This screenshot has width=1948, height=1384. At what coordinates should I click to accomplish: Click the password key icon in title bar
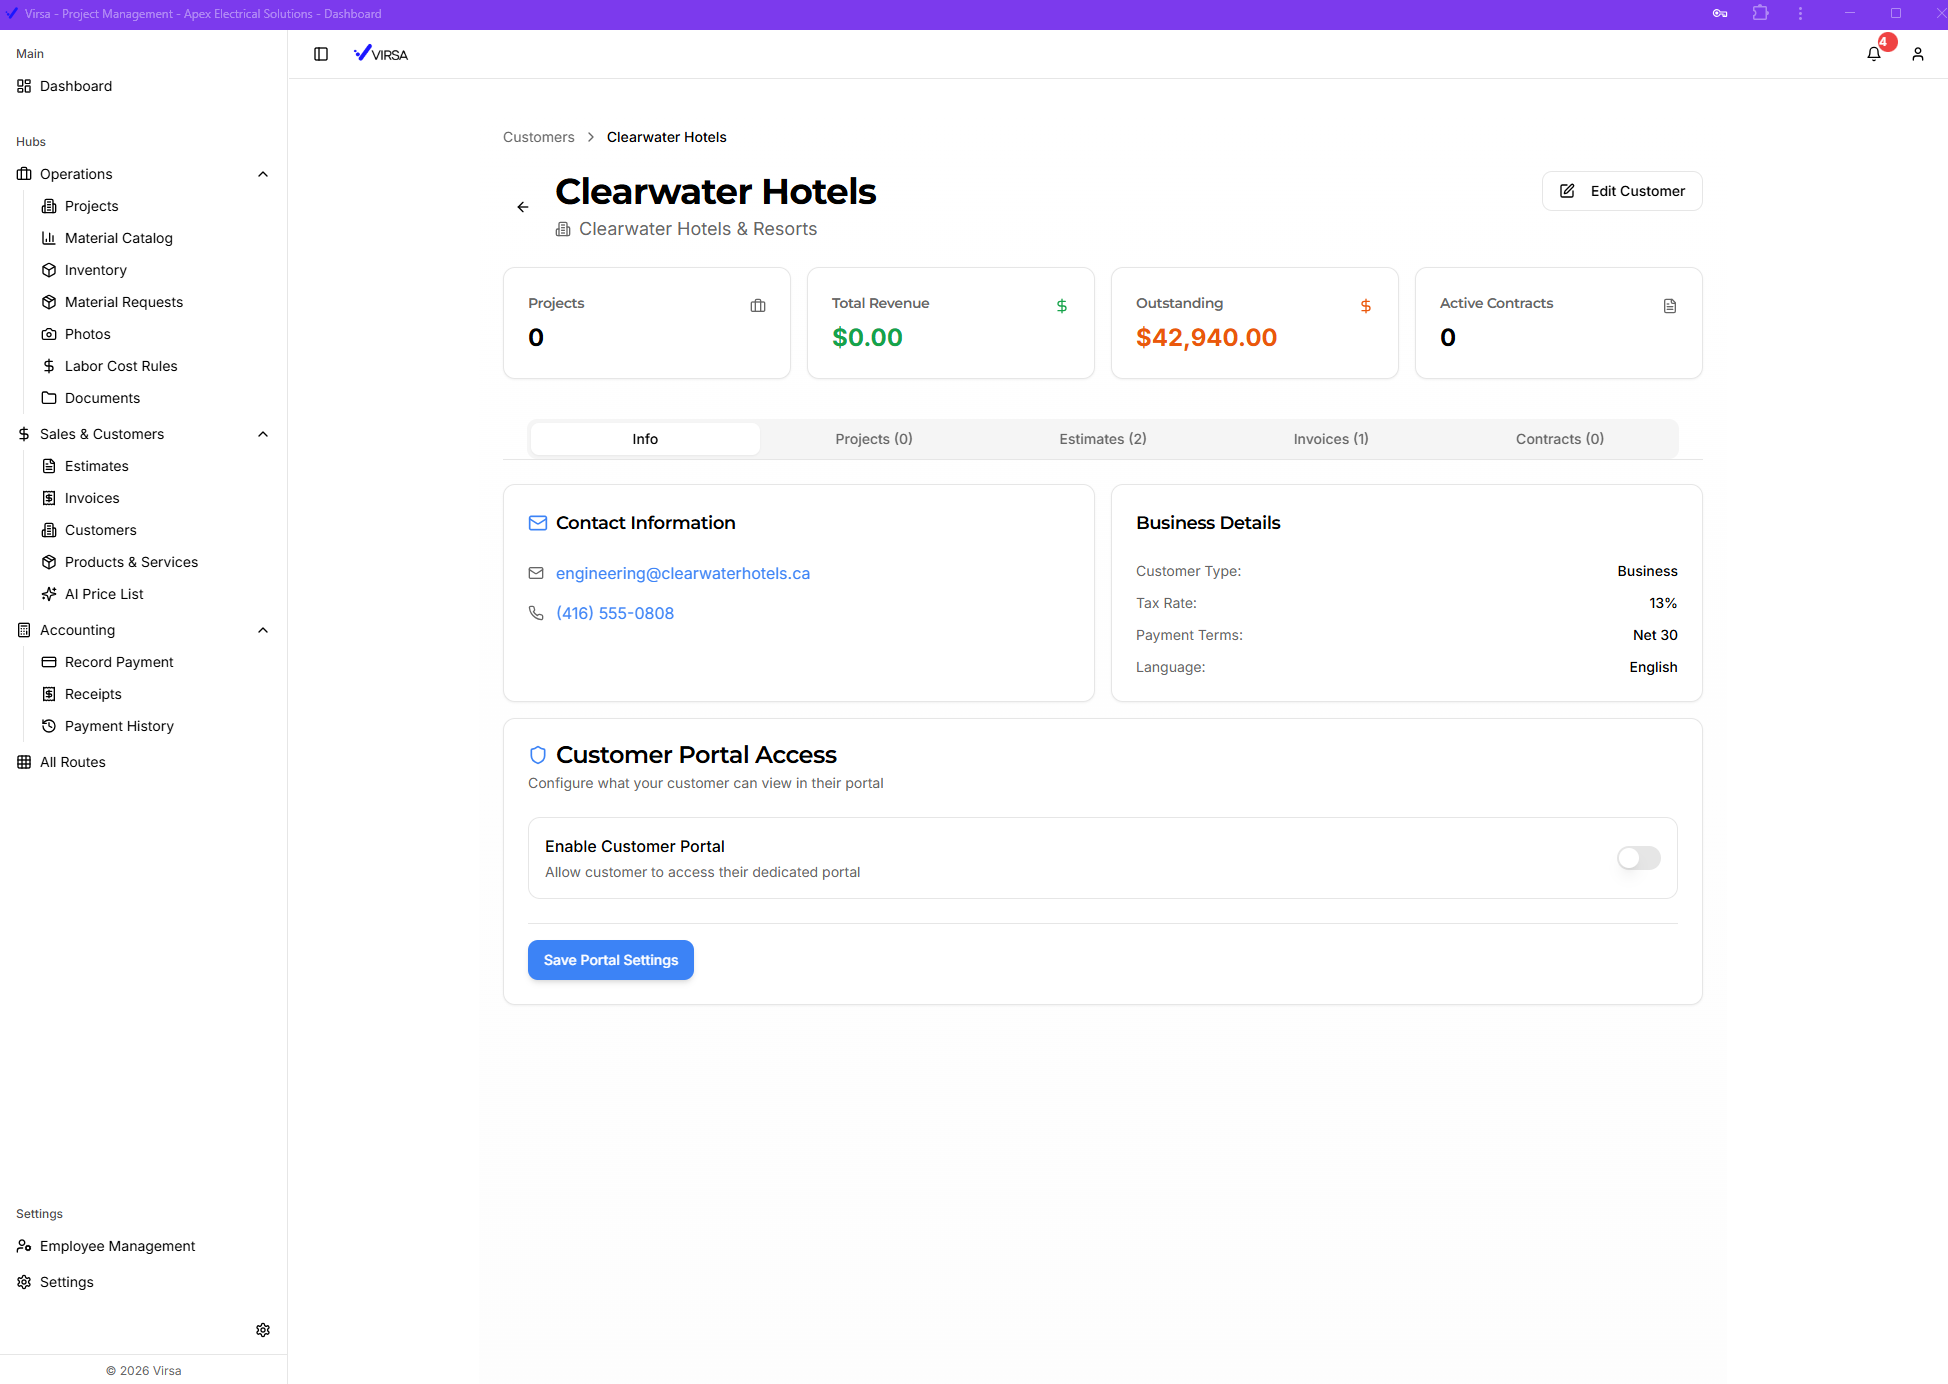point(1720,14)
